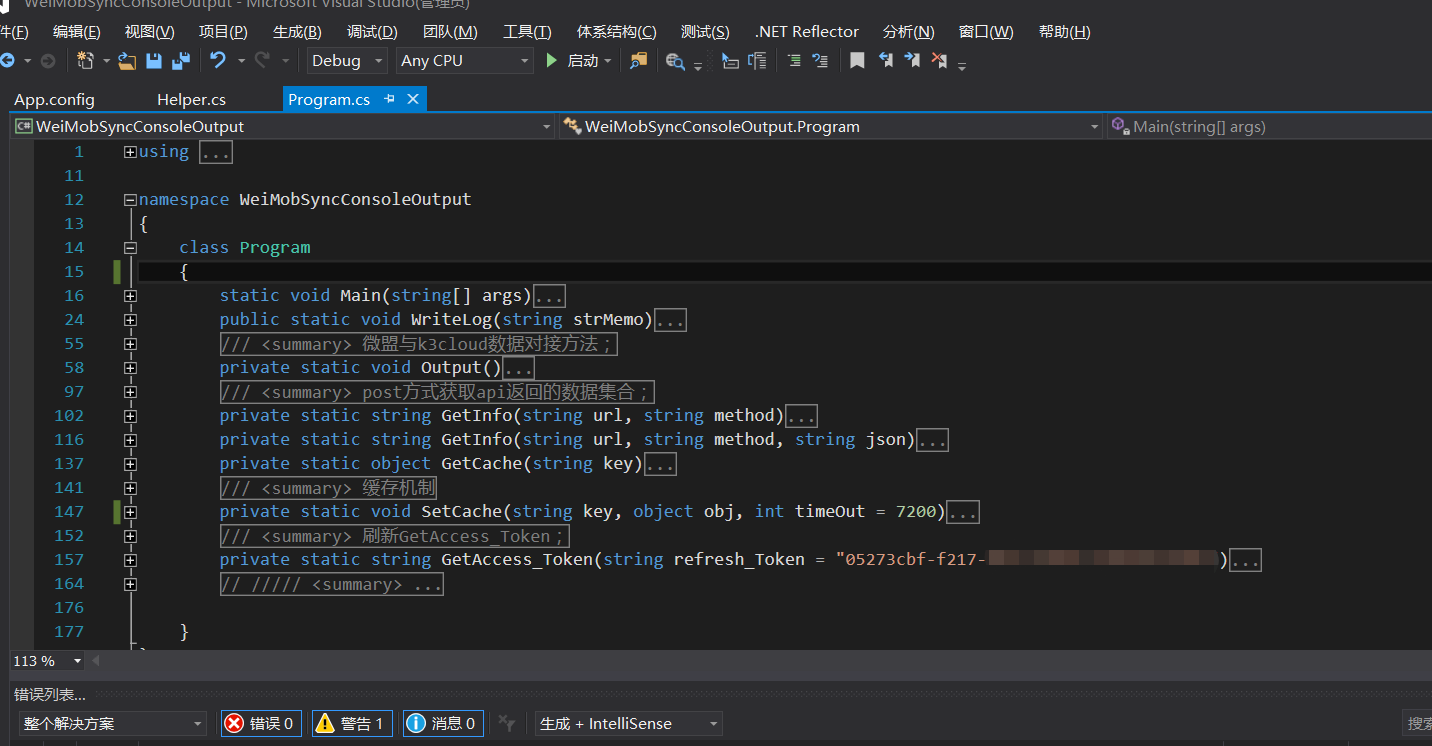Click the Save All icon
The height and width of the screenshot is (746, 1432).
coord(181,61)
